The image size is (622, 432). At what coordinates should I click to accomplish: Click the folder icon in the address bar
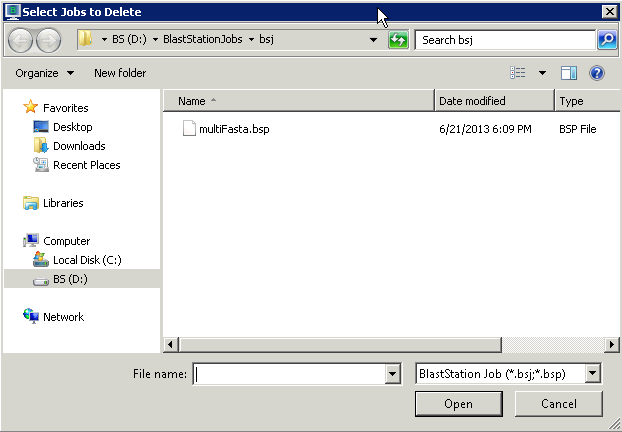tap(85, 39)
